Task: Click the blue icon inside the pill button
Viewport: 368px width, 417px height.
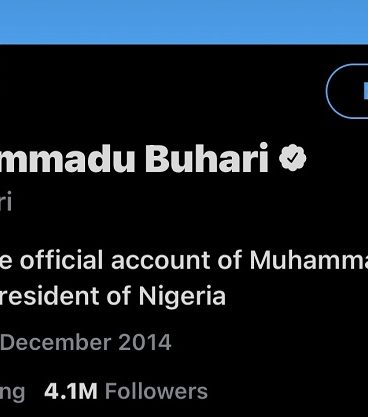Action: 365,91
